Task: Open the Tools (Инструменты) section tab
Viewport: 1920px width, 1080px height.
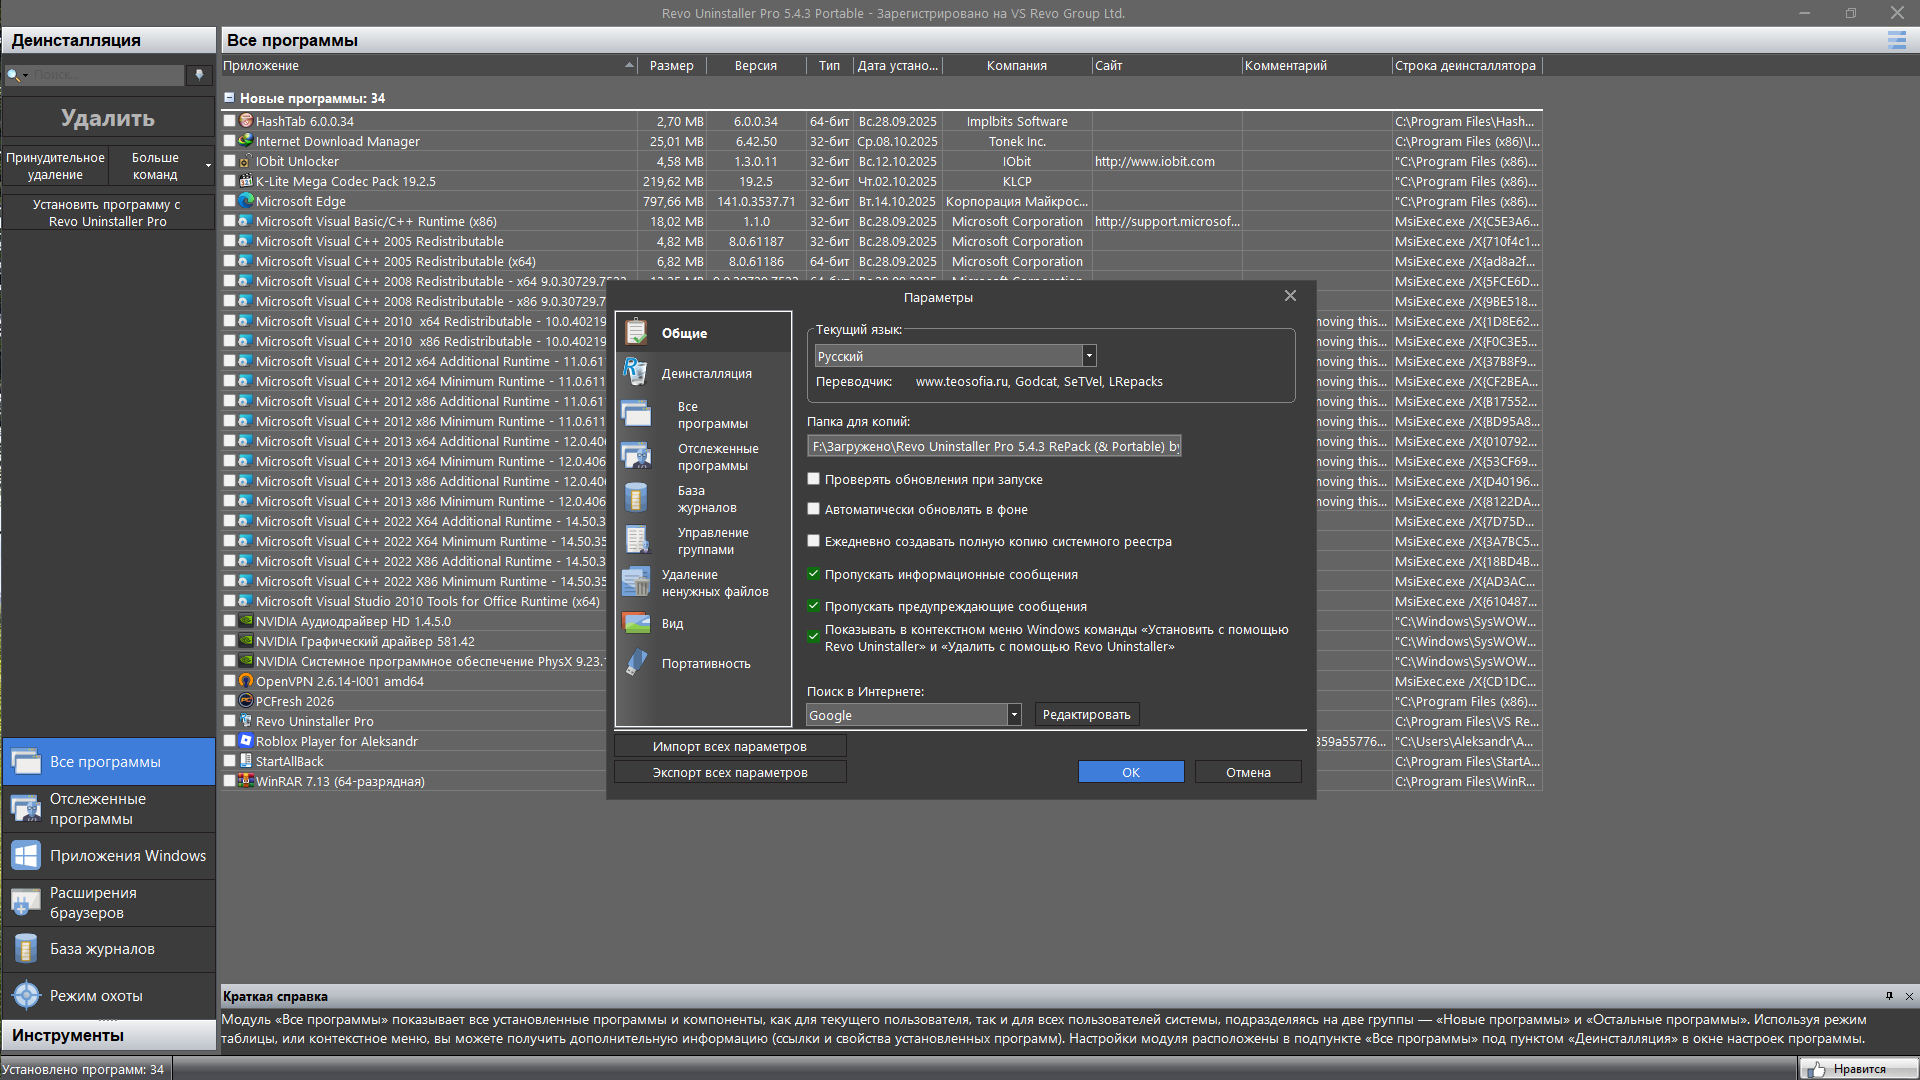Action: coord(108,1035)
